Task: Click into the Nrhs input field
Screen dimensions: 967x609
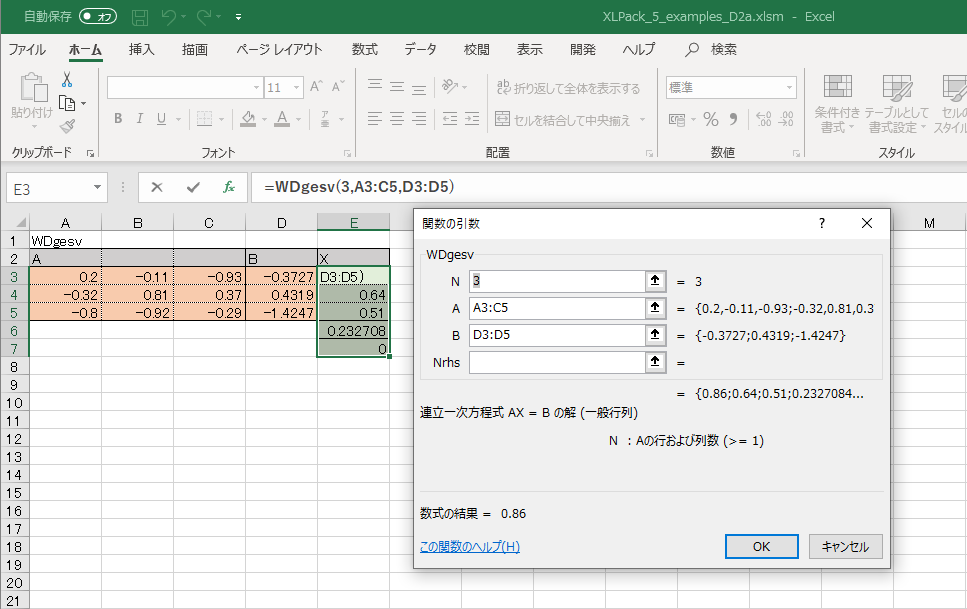Action: pos(555,362)
